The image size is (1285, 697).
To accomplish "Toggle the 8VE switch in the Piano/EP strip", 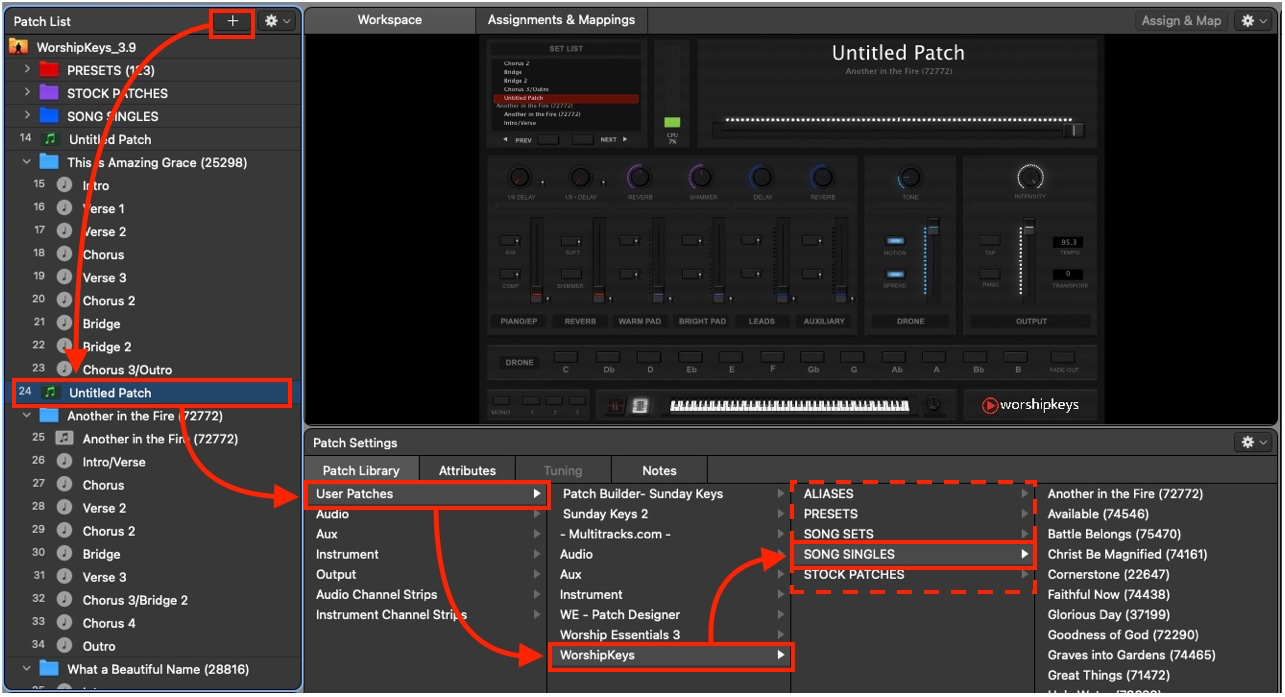I will click(511, 241).
